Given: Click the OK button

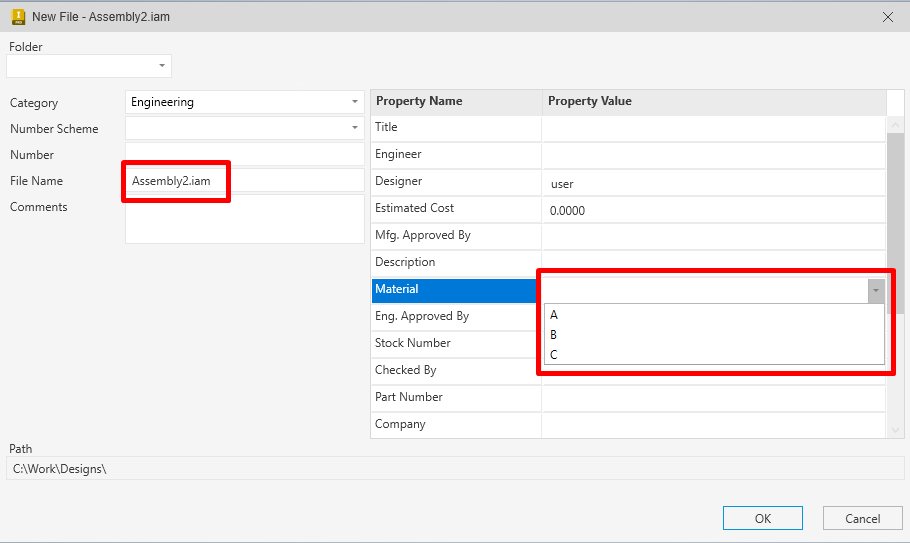Looking at the screenshot, I should [762, 518].
